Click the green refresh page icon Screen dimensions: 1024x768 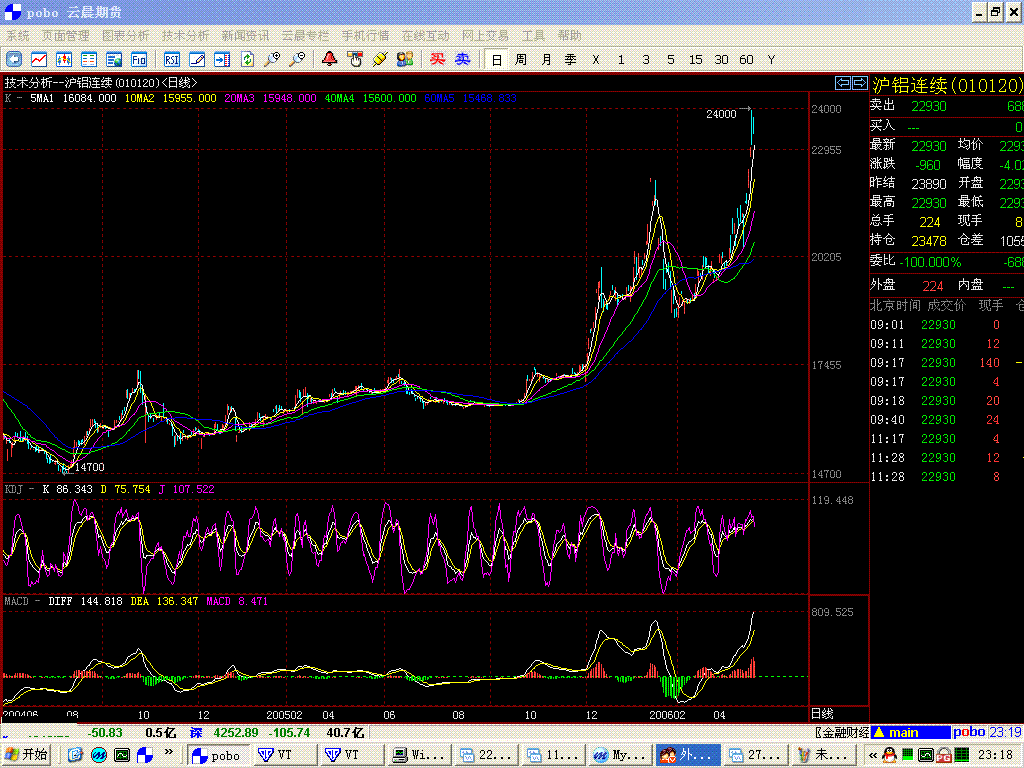(247, 59)
